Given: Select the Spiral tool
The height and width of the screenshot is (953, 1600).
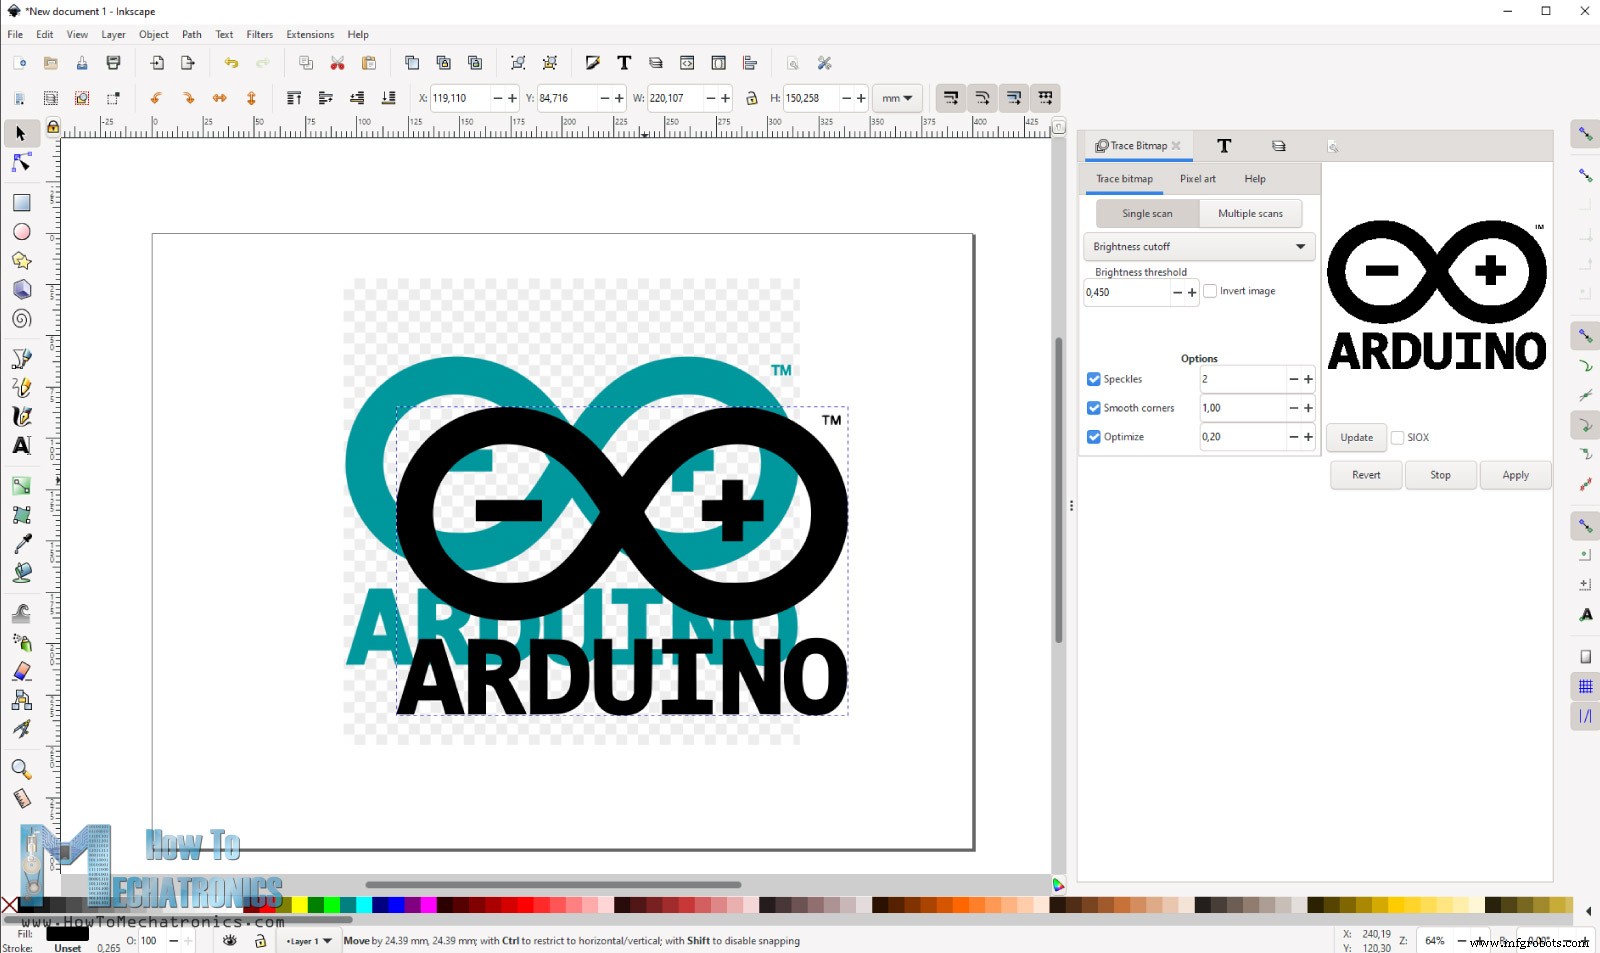Looking at the screenshot, I should pyautogui.click(x=21, y=319).
